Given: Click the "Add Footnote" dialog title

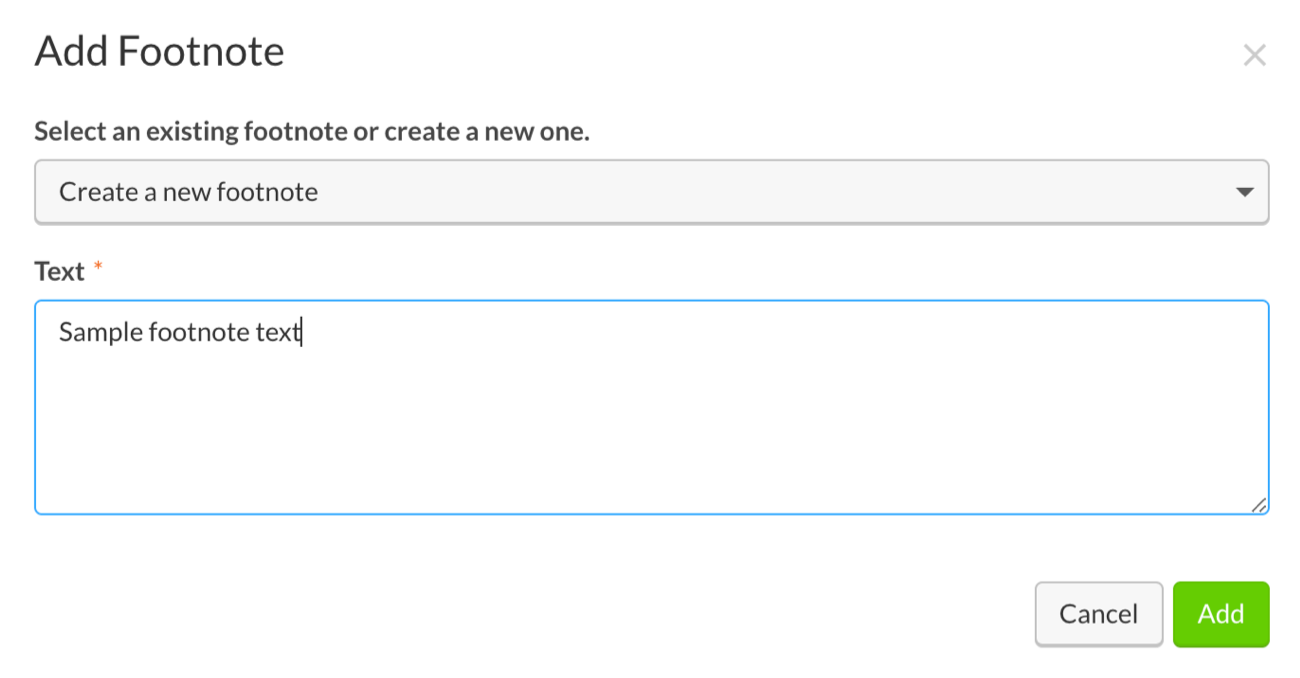Looking at the screenshot, I should pyautogui.click(x=159, y=51).
